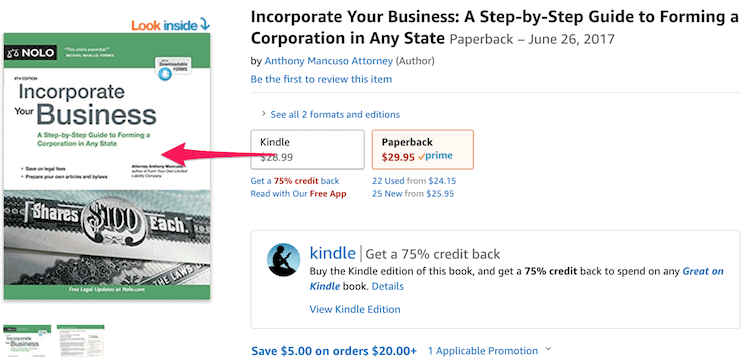
Task: Select the second back cover thumbnail
Action: [x=80, y=341]
